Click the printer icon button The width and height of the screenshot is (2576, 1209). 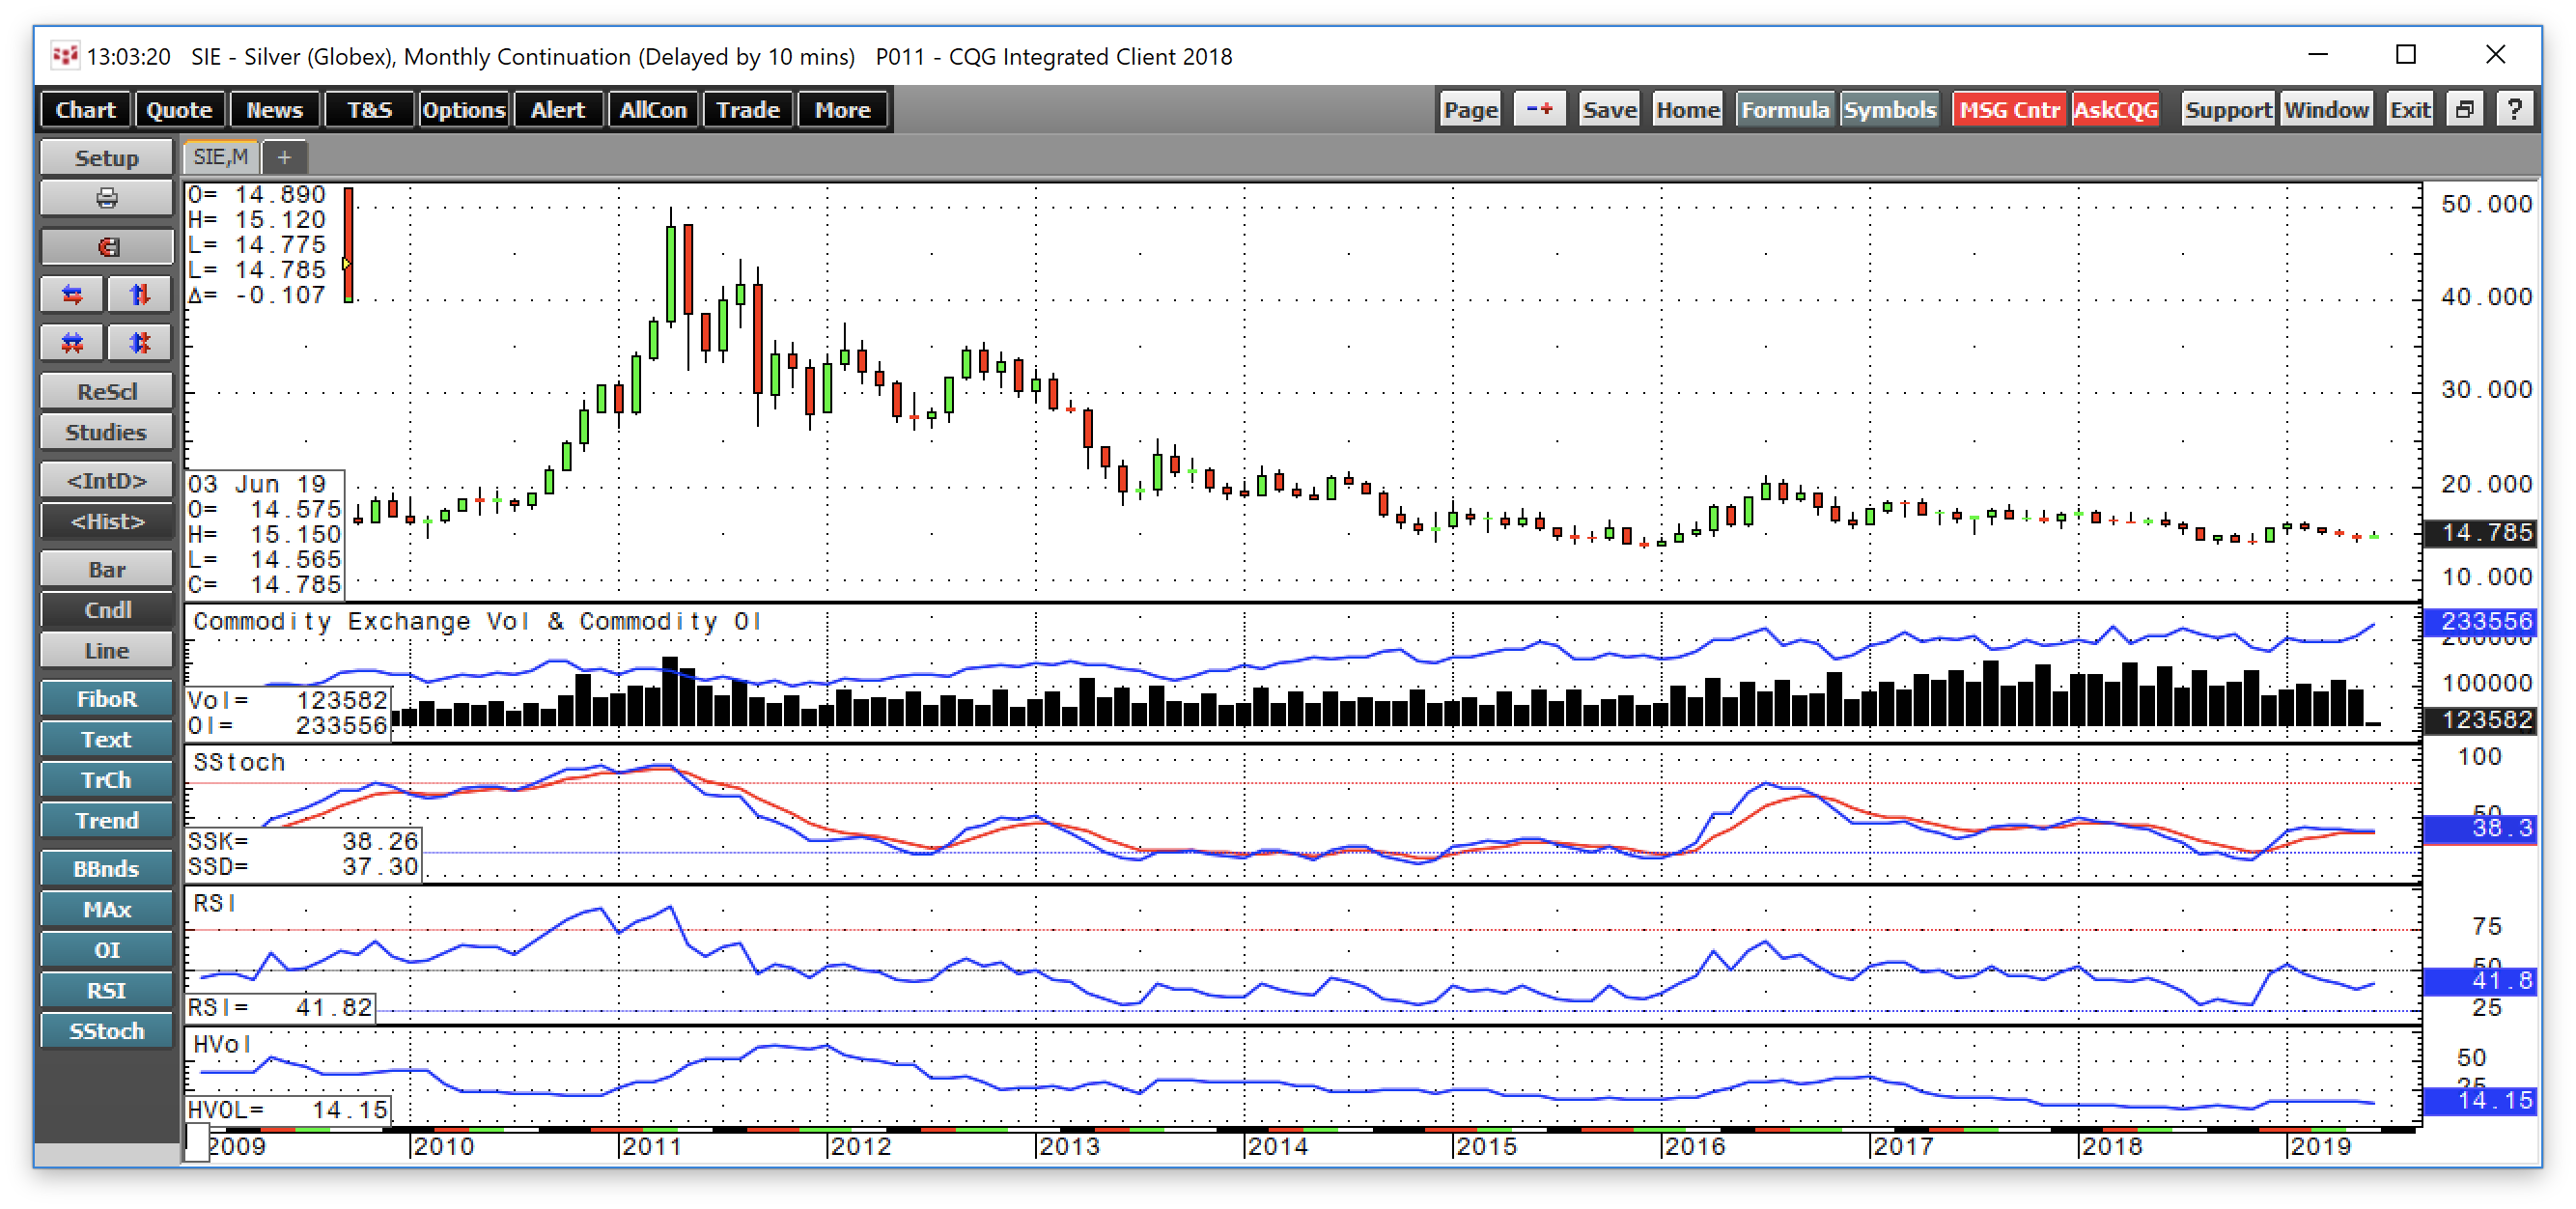107,198
